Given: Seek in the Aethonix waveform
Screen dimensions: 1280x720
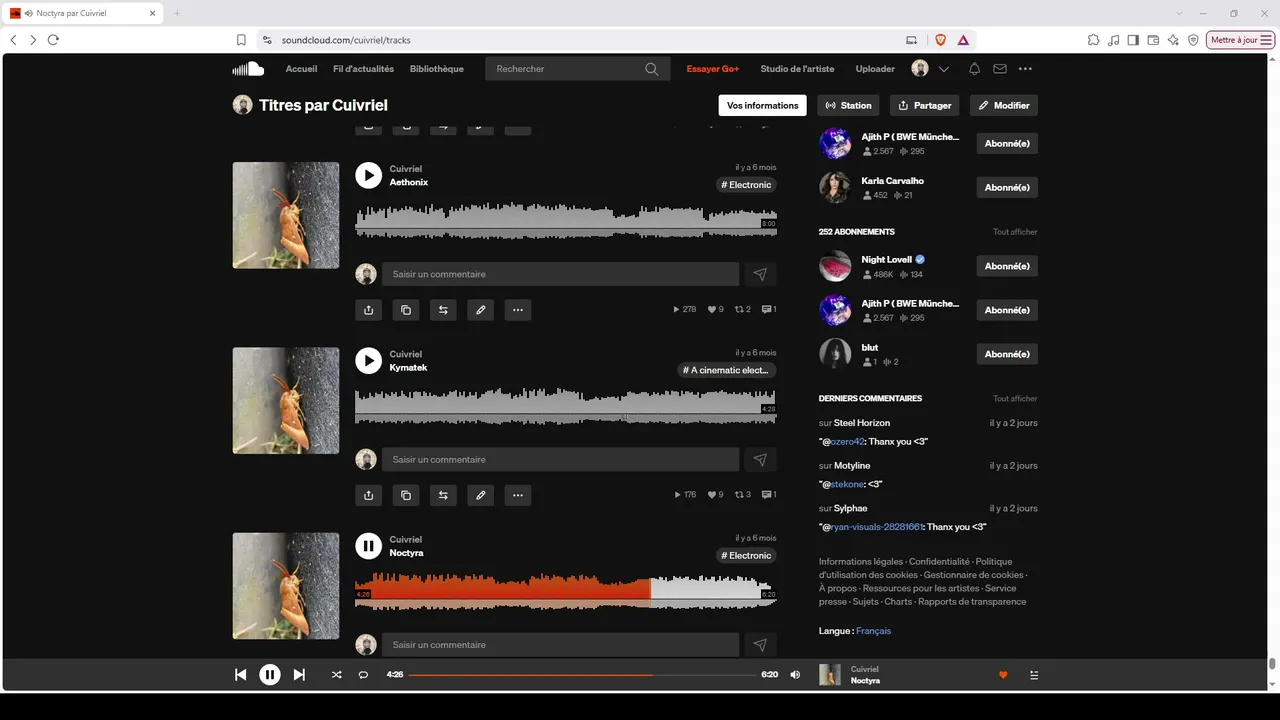Looking at the screenshot, I should pos(566,220).
